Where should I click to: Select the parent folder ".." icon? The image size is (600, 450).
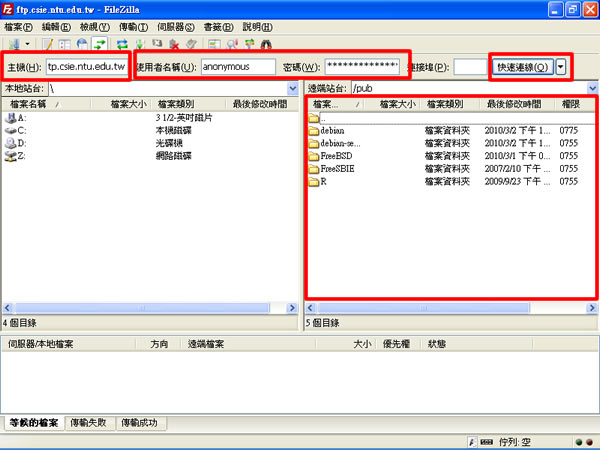(x=314, y=118)
